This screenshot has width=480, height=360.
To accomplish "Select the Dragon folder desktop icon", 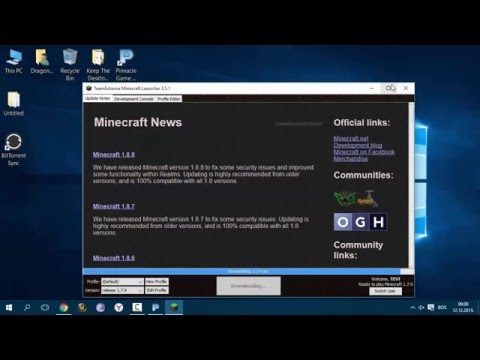I will 42,61.
